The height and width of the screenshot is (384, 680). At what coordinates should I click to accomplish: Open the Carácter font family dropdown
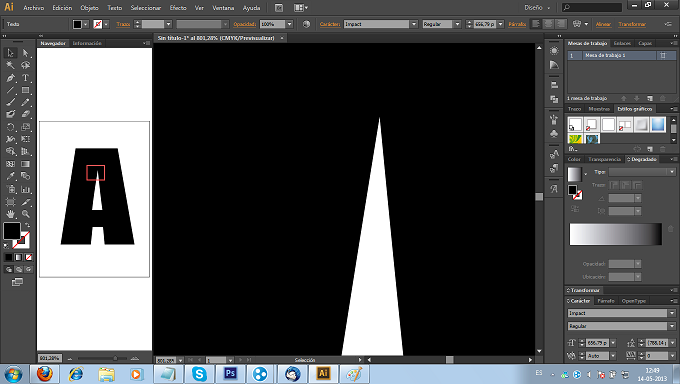pos(414,24)
